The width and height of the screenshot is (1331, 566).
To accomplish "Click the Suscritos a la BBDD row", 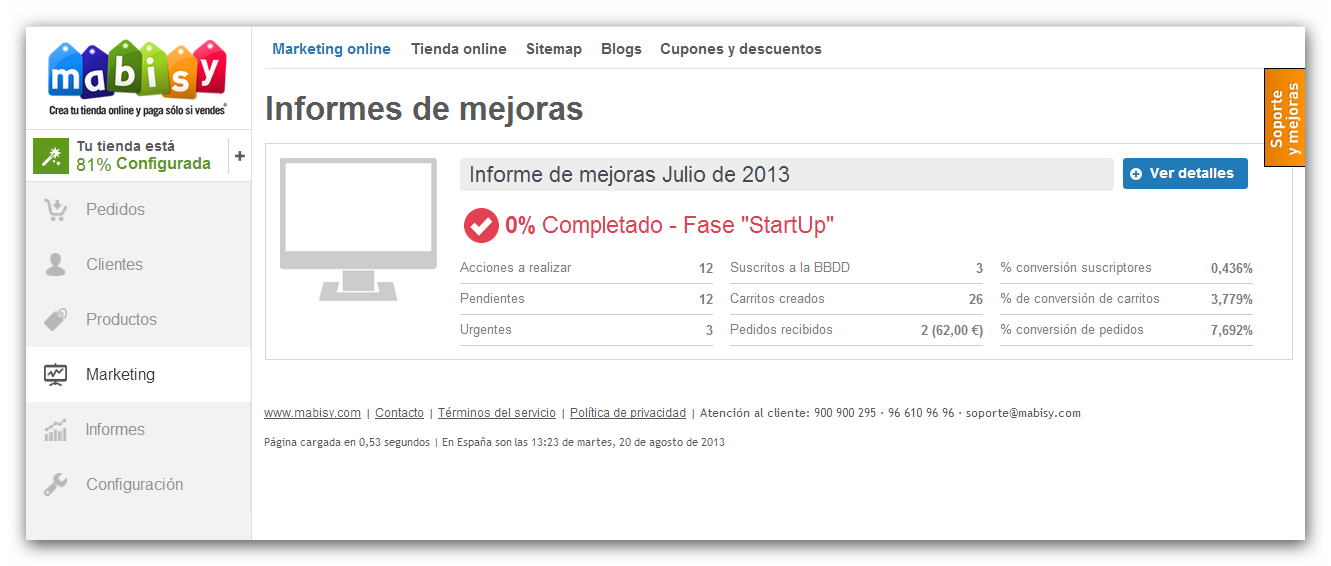I will [856, 268].
